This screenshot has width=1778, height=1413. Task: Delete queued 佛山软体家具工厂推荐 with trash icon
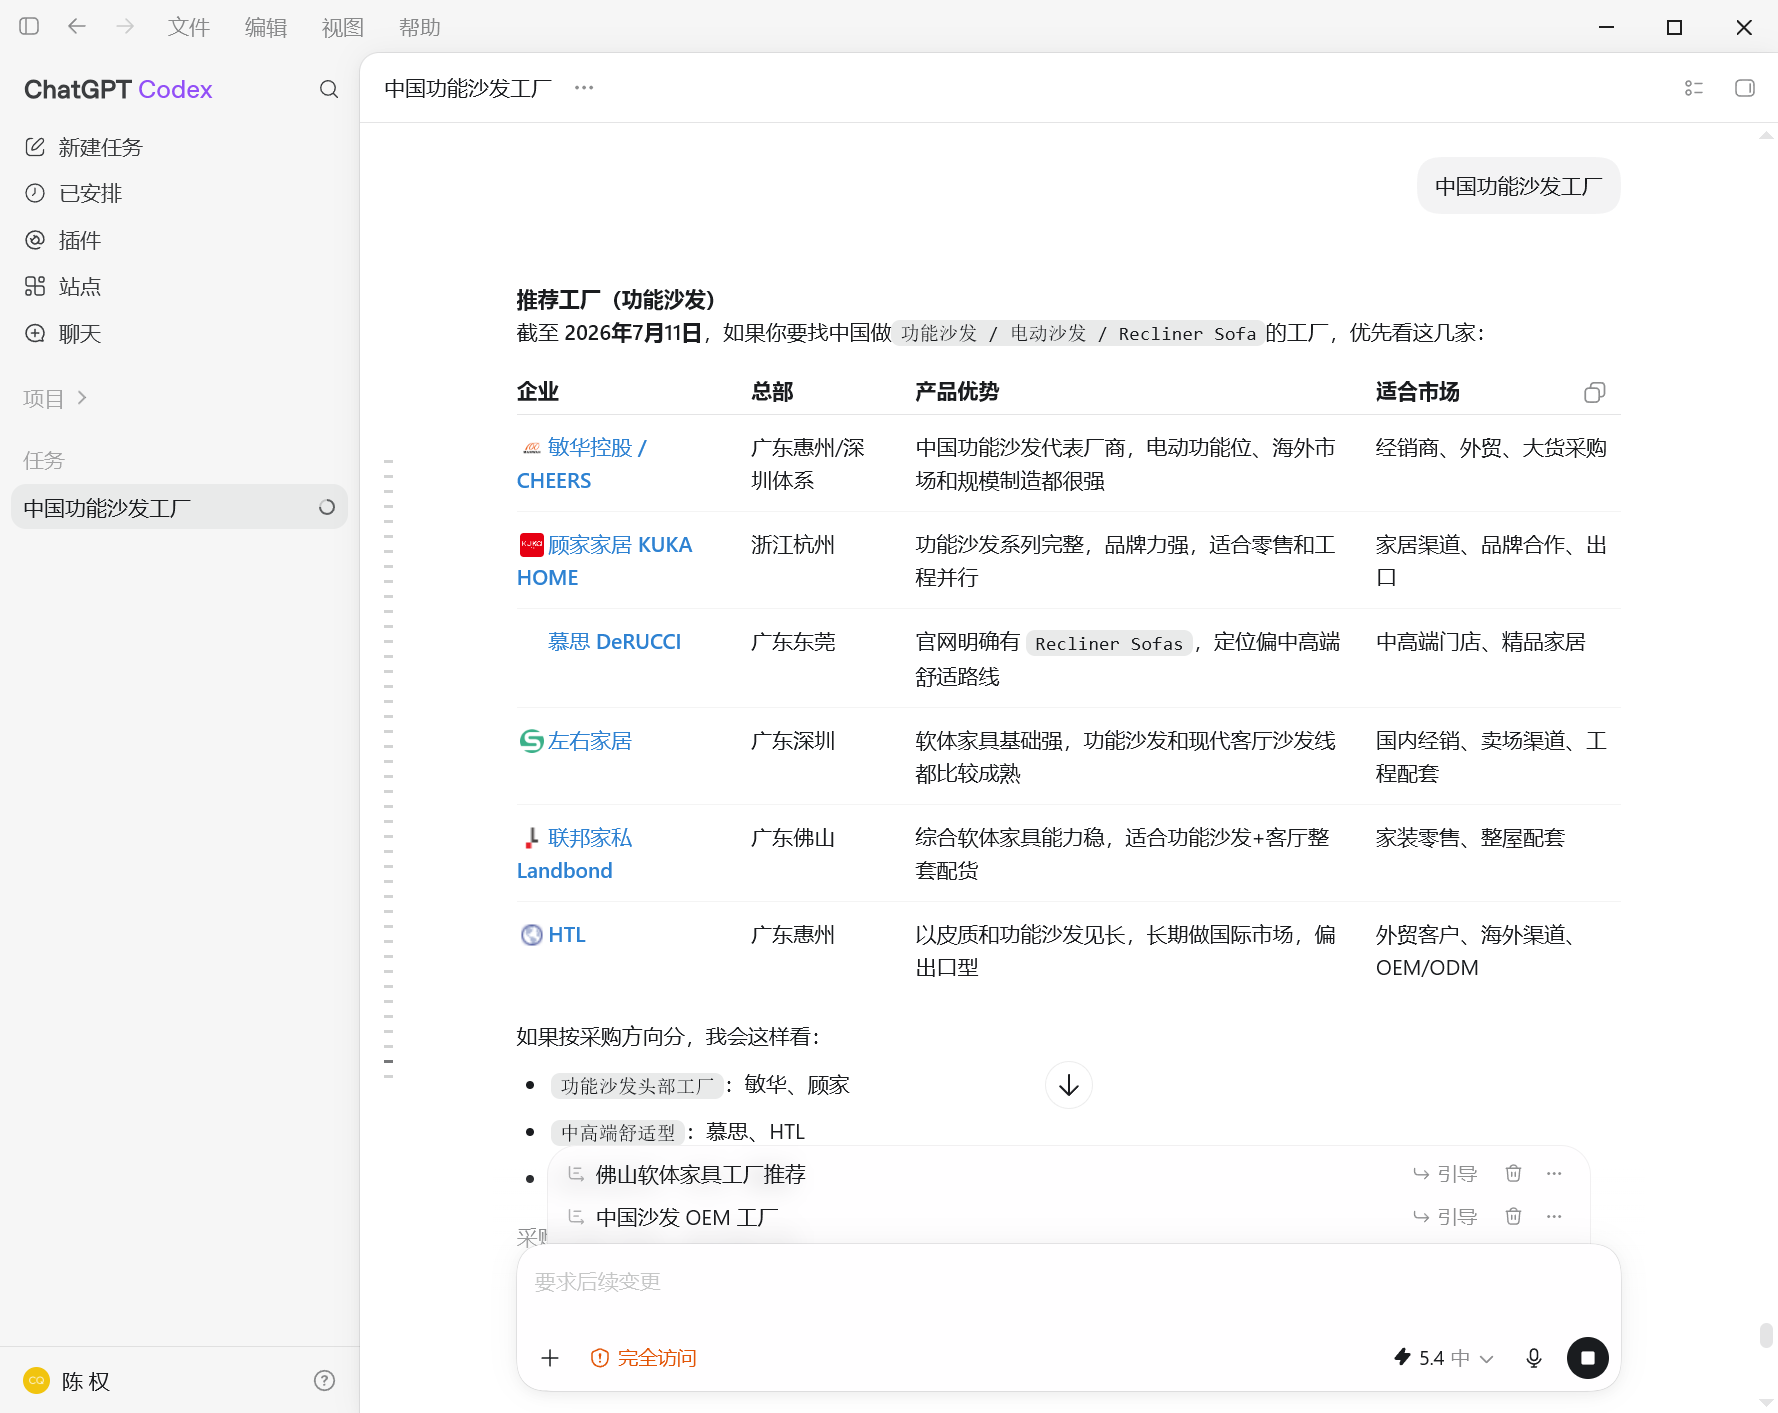coord(1514,1173)
